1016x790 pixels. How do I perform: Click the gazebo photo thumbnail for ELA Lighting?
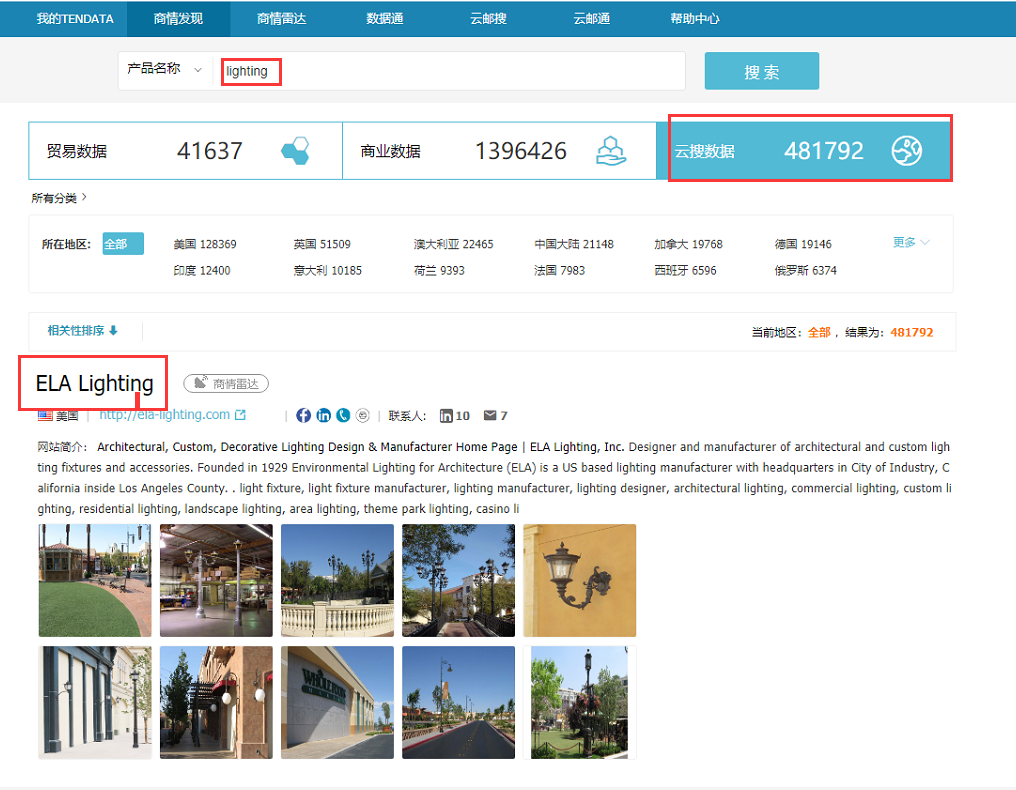click(x=95, y=580)
